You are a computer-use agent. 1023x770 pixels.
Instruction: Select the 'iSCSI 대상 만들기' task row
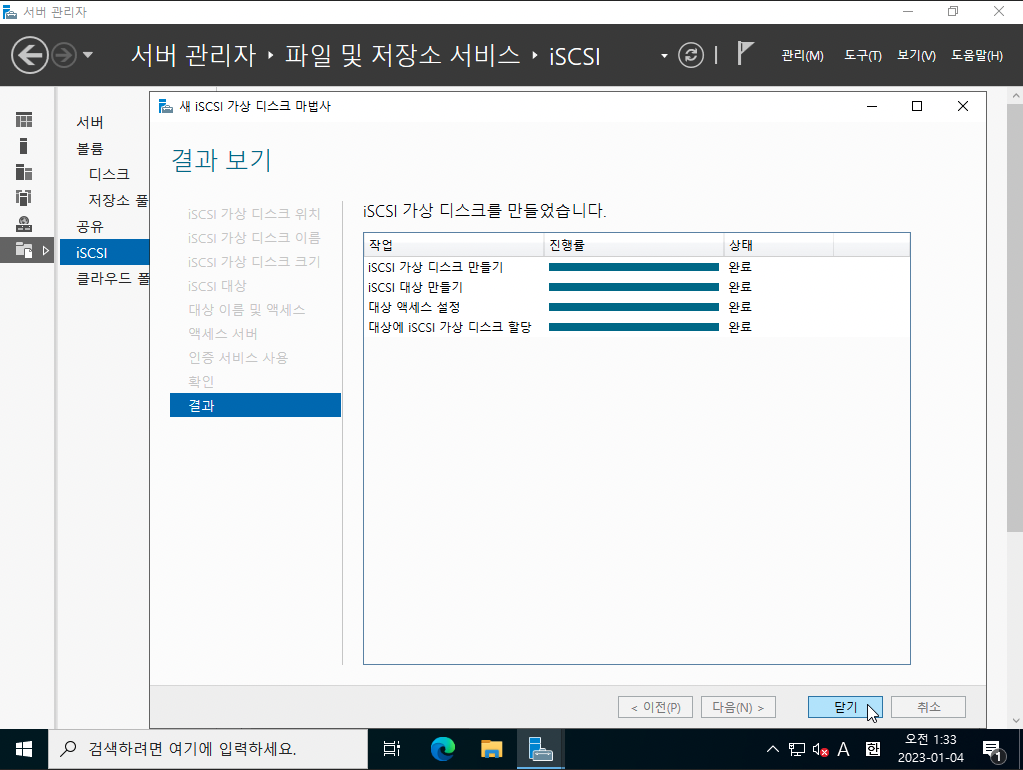[x=636, y=287]
